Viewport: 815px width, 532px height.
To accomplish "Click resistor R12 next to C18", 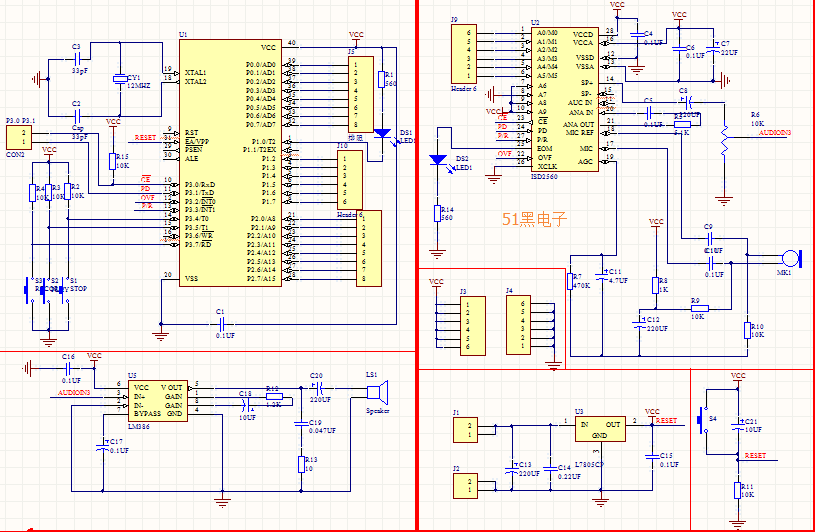I will point(274,397).
